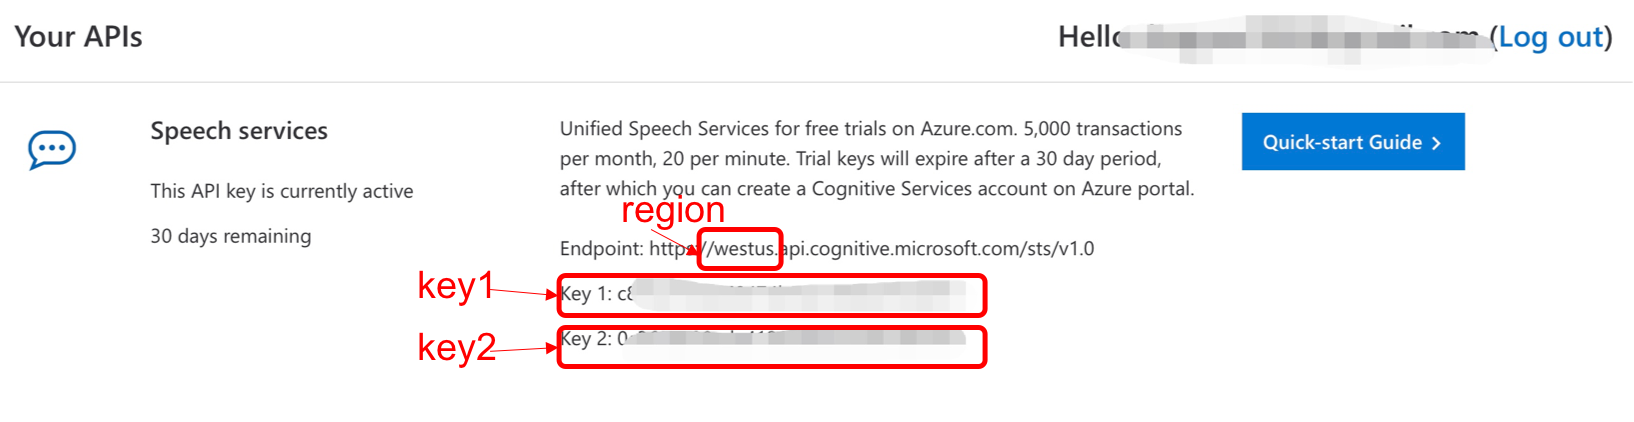Click the Speech services chat bubble icon

[52, 150]
